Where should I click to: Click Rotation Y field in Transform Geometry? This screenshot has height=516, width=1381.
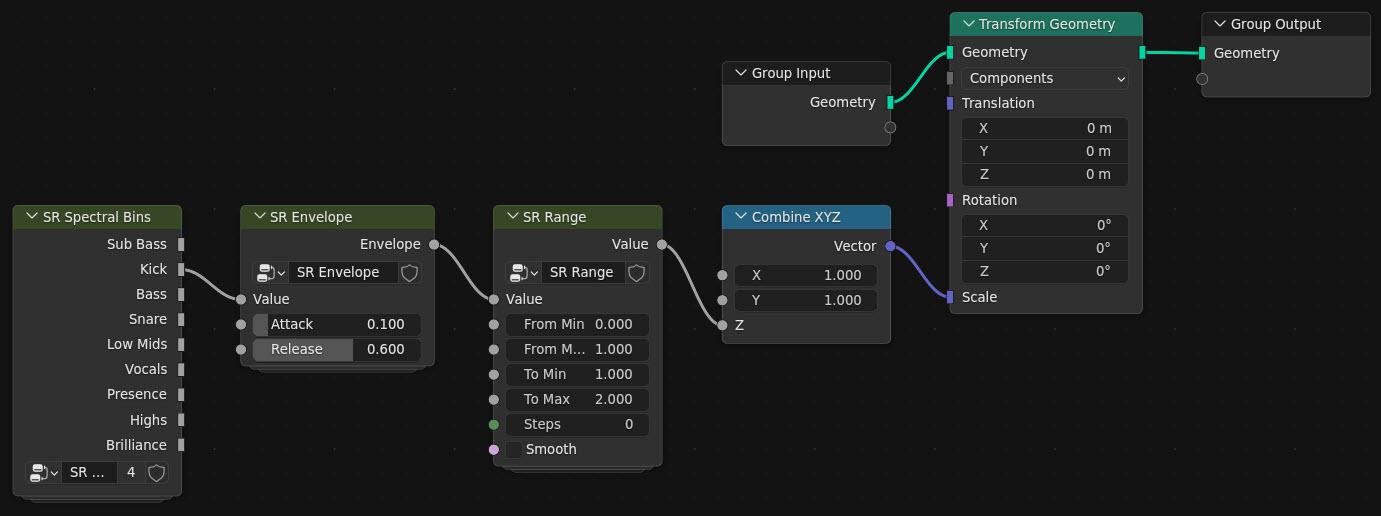[1045, 248]
